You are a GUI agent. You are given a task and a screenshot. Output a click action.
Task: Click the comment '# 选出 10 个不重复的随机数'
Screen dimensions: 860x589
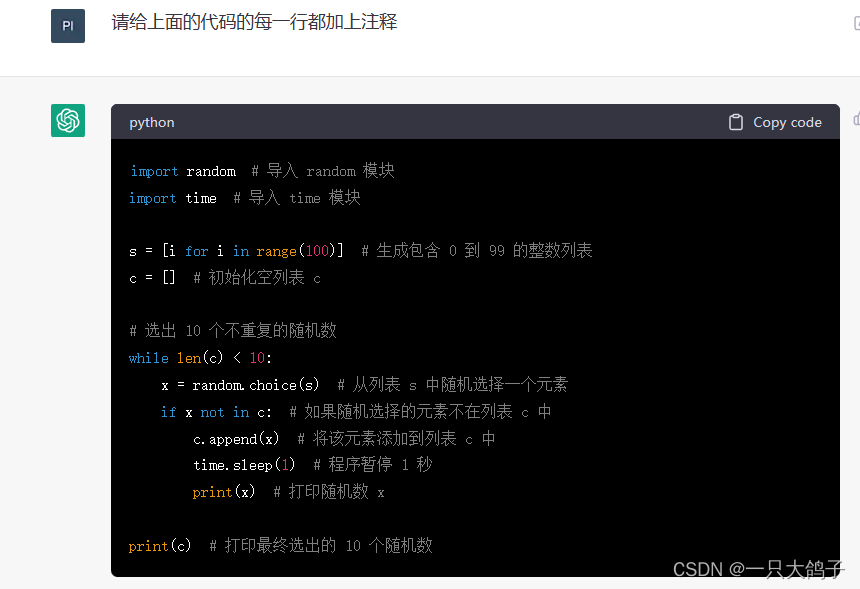[233, 331]
